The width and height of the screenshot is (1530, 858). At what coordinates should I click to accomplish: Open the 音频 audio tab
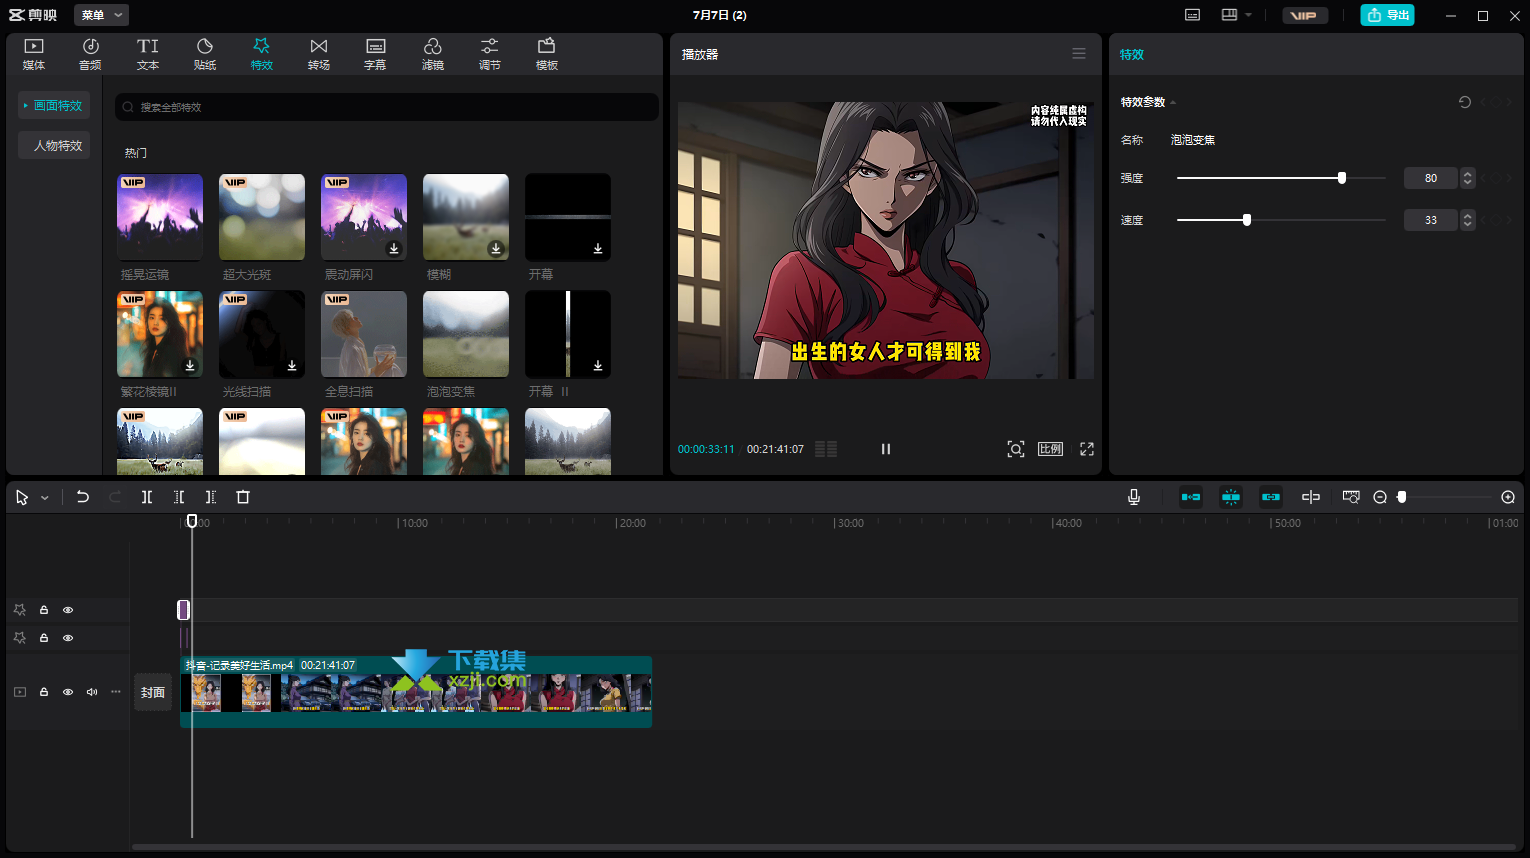[91, 54]
